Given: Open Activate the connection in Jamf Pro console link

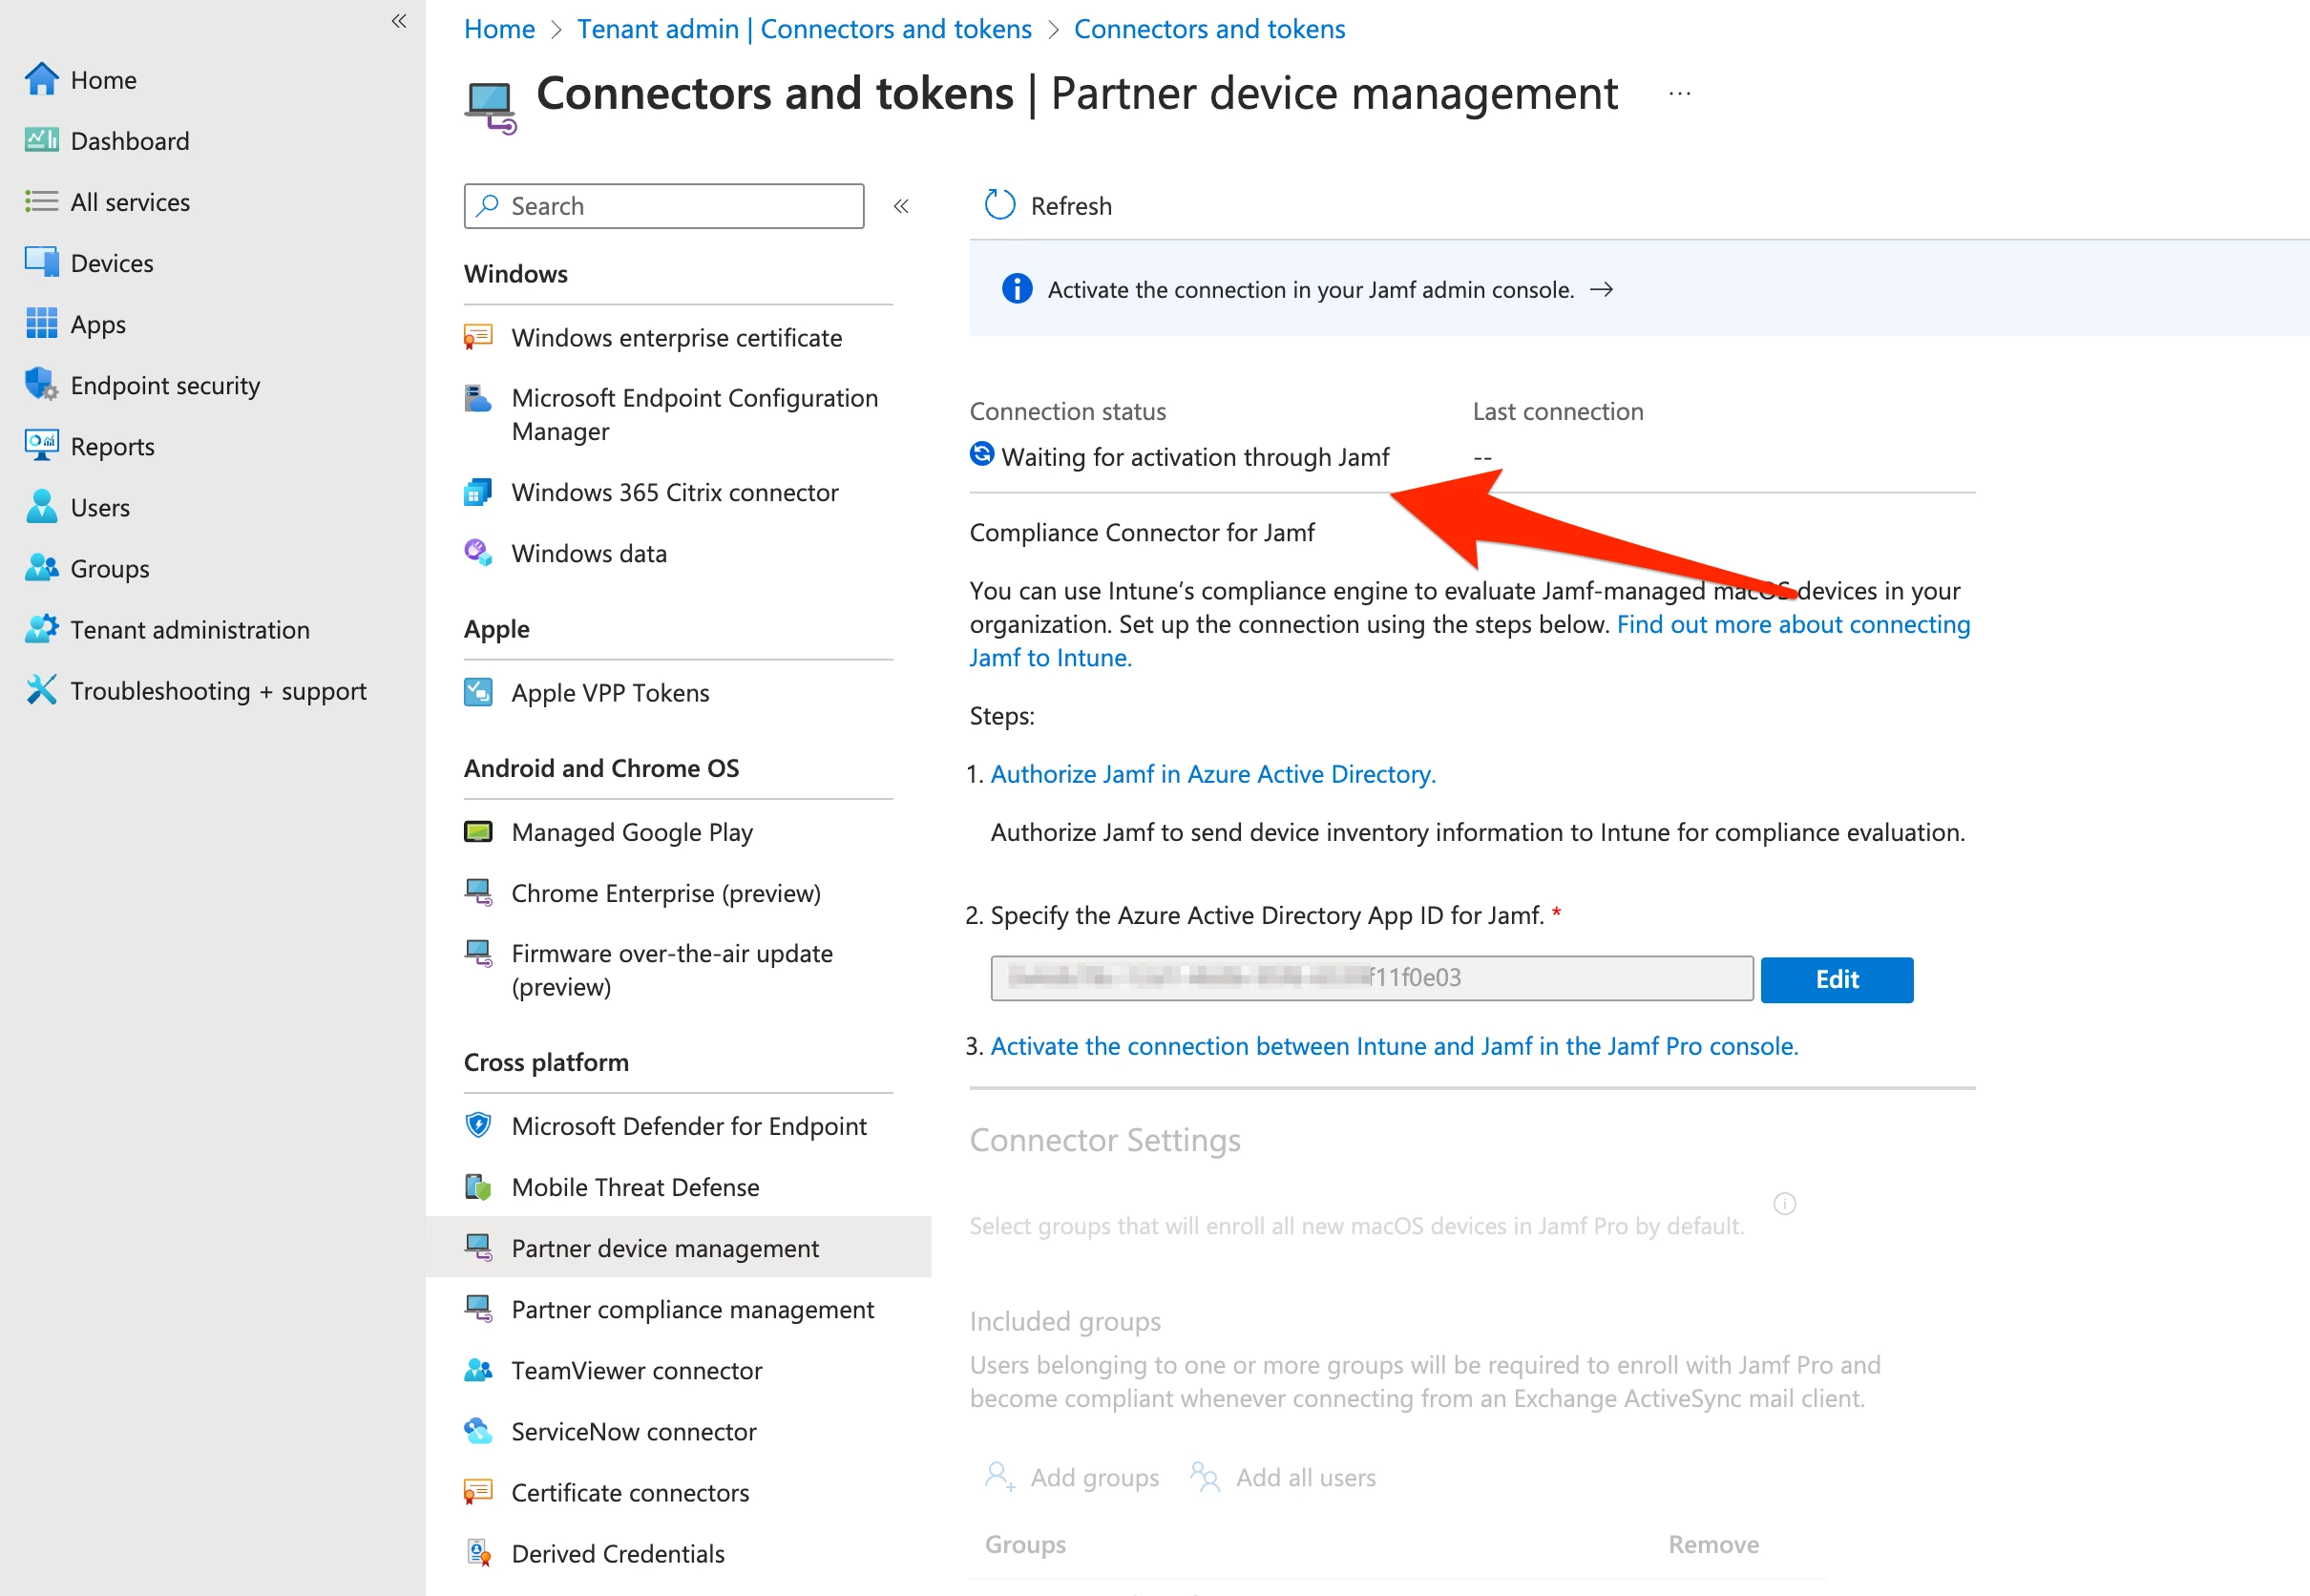Looking at the screenshot, I should click(1394, 1045).
